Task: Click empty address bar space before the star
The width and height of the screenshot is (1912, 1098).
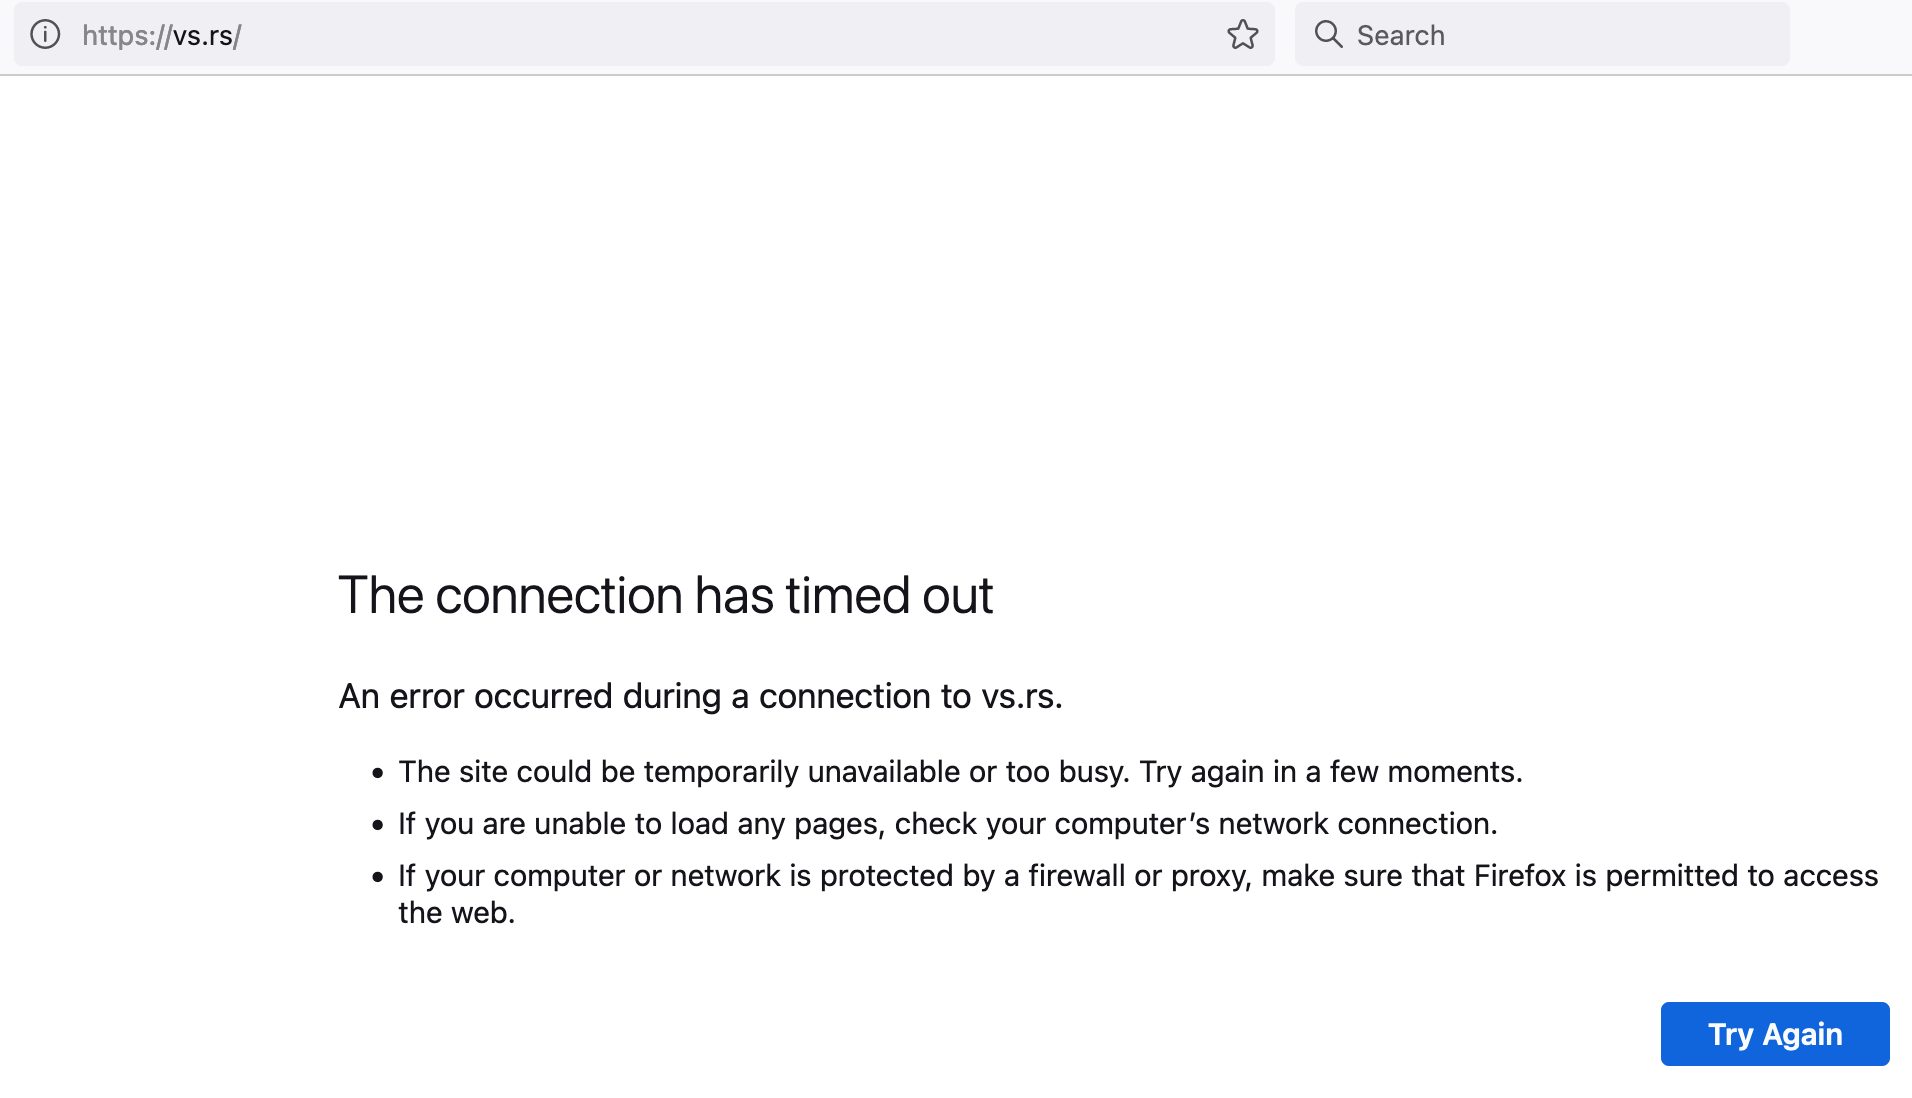Action: pyautogui.click(x=730, y=35)
